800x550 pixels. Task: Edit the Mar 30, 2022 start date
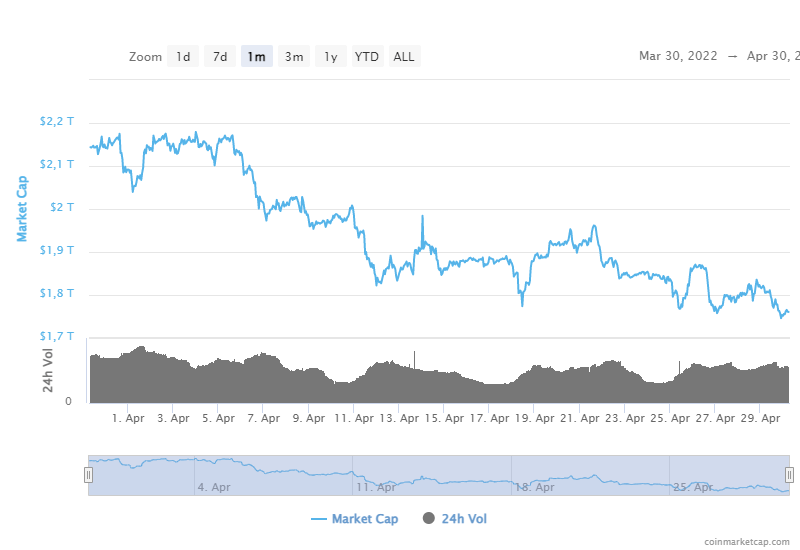click(x=679, y=56)
